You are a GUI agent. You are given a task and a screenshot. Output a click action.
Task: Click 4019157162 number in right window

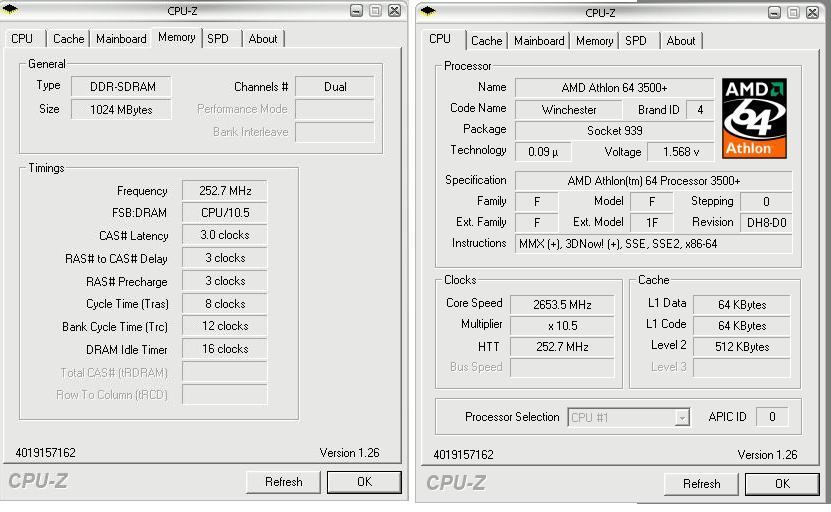pos(463,455)
